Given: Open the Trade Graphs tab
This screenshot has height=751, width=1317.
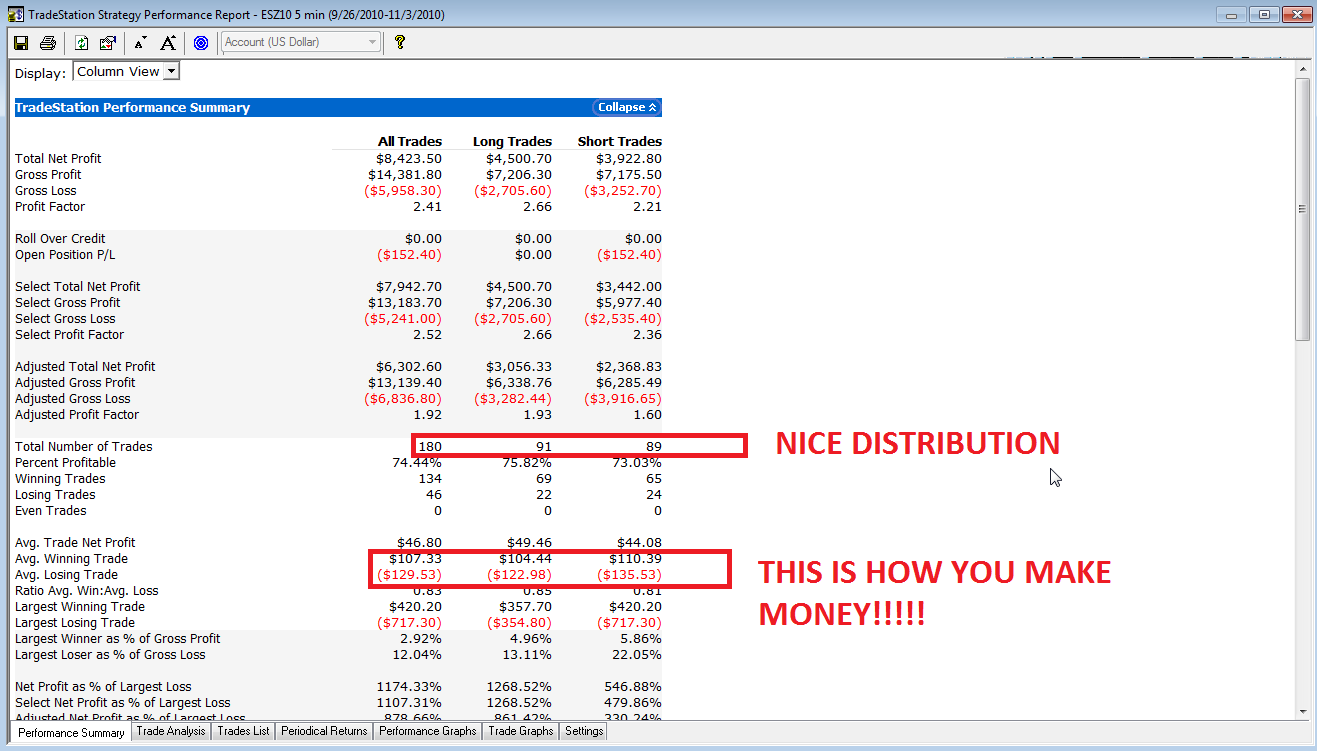Looking at the screenshot, I should pyautogui.click(x=521, y=731).
